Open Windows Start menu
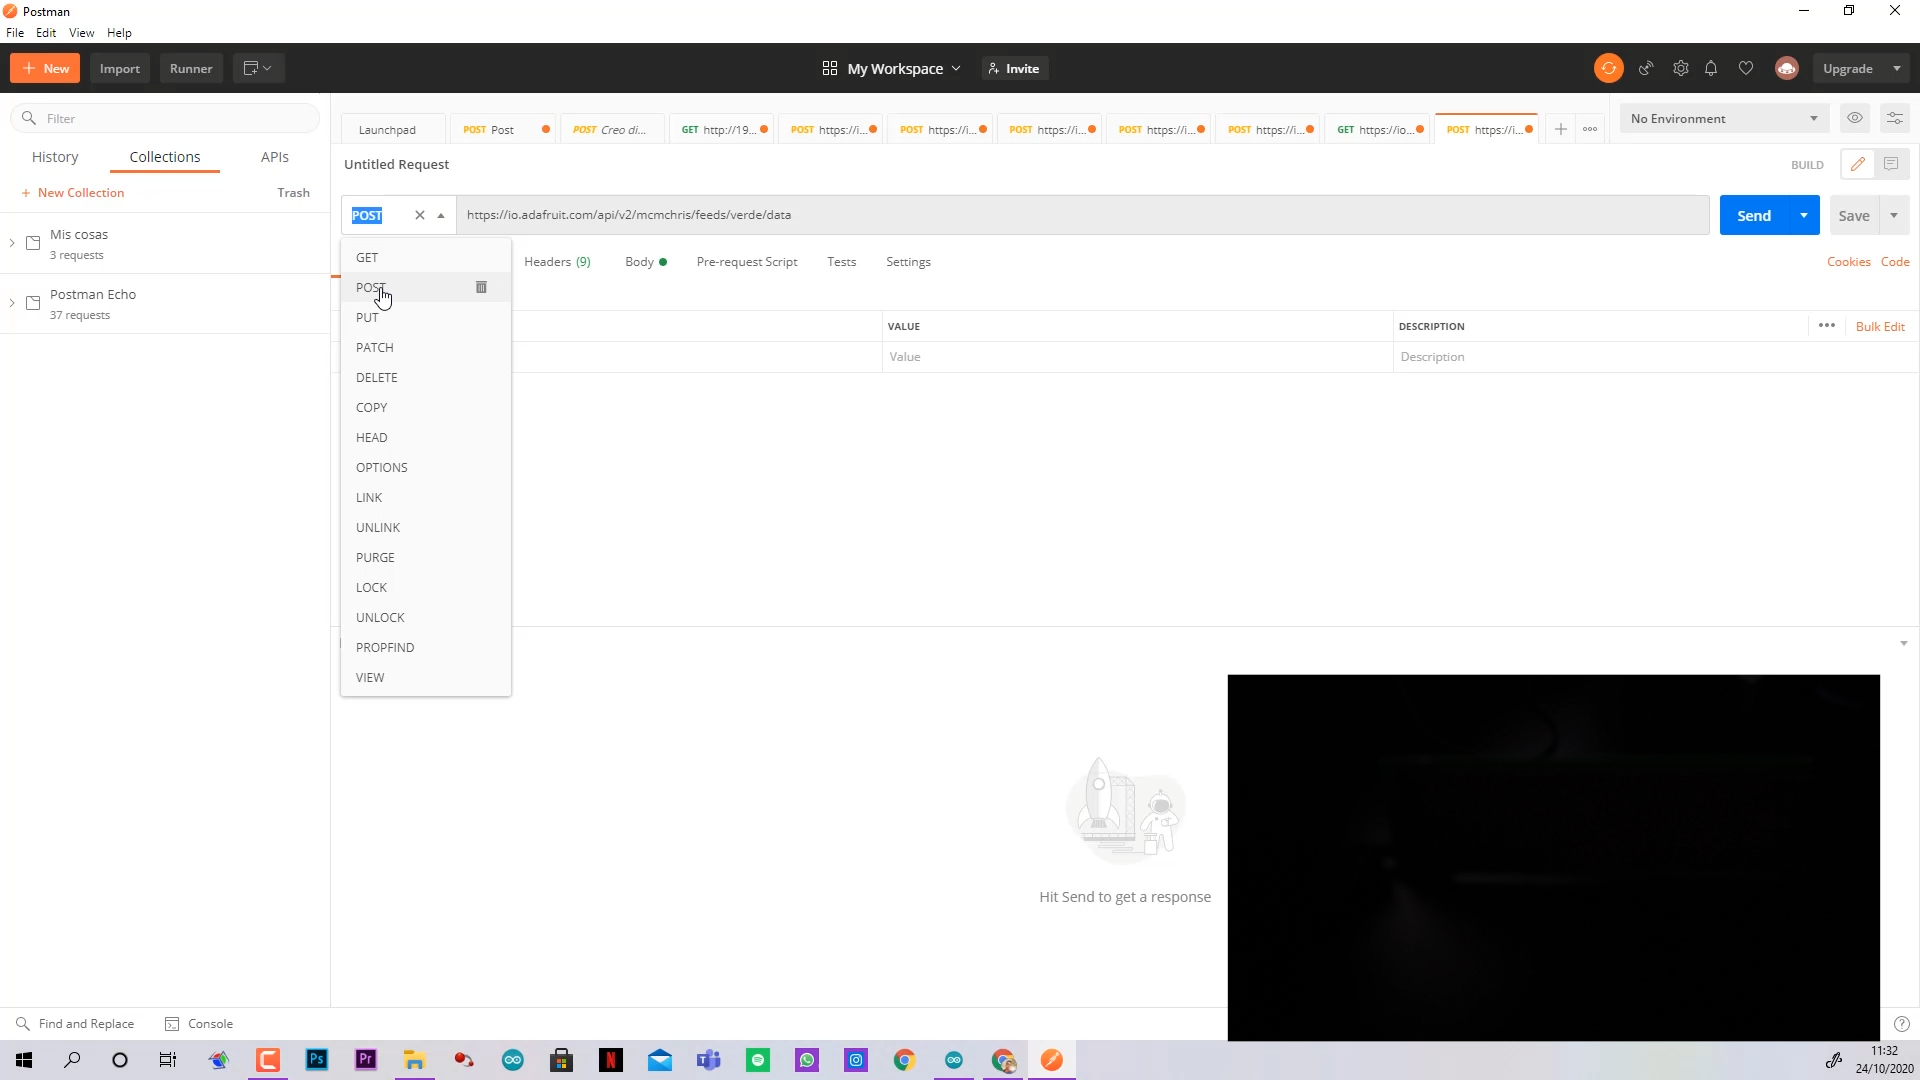This screenshot has height=1080, width=1920. point(24,1060)
